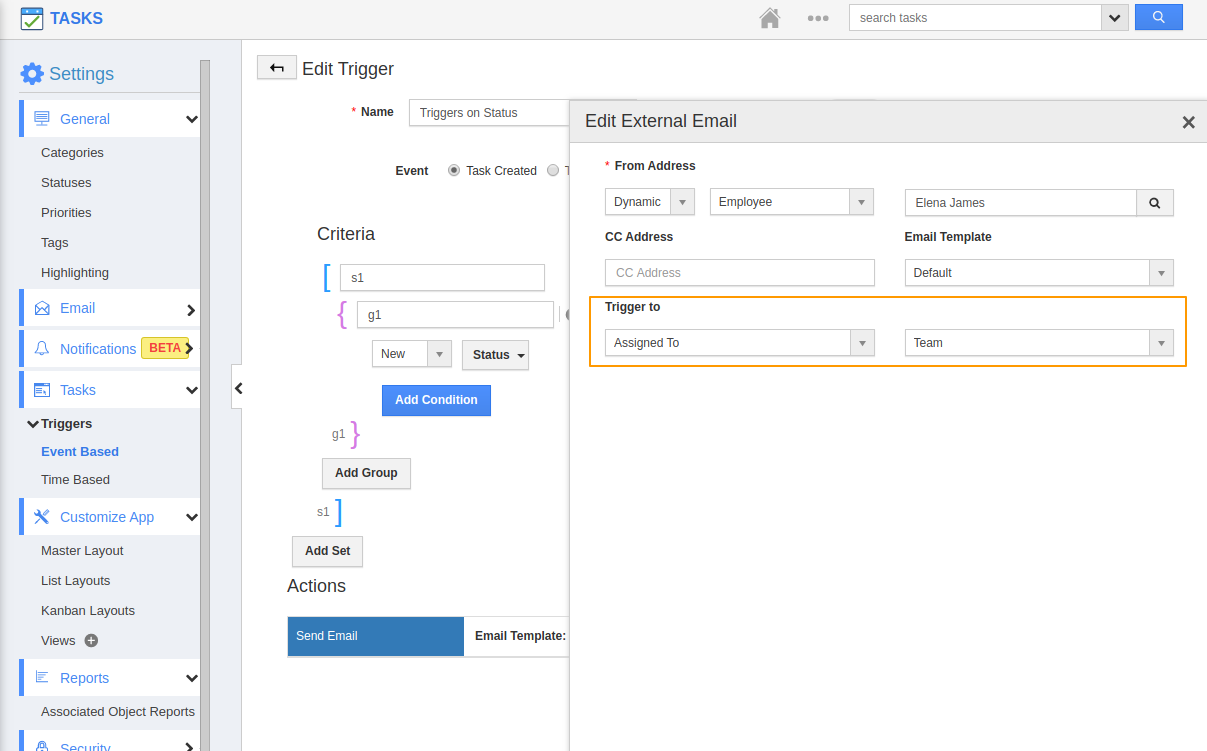Viewport: 1207px width, 751px height.
Task: Click the CC Address input field
Action: tap(740, 273)
